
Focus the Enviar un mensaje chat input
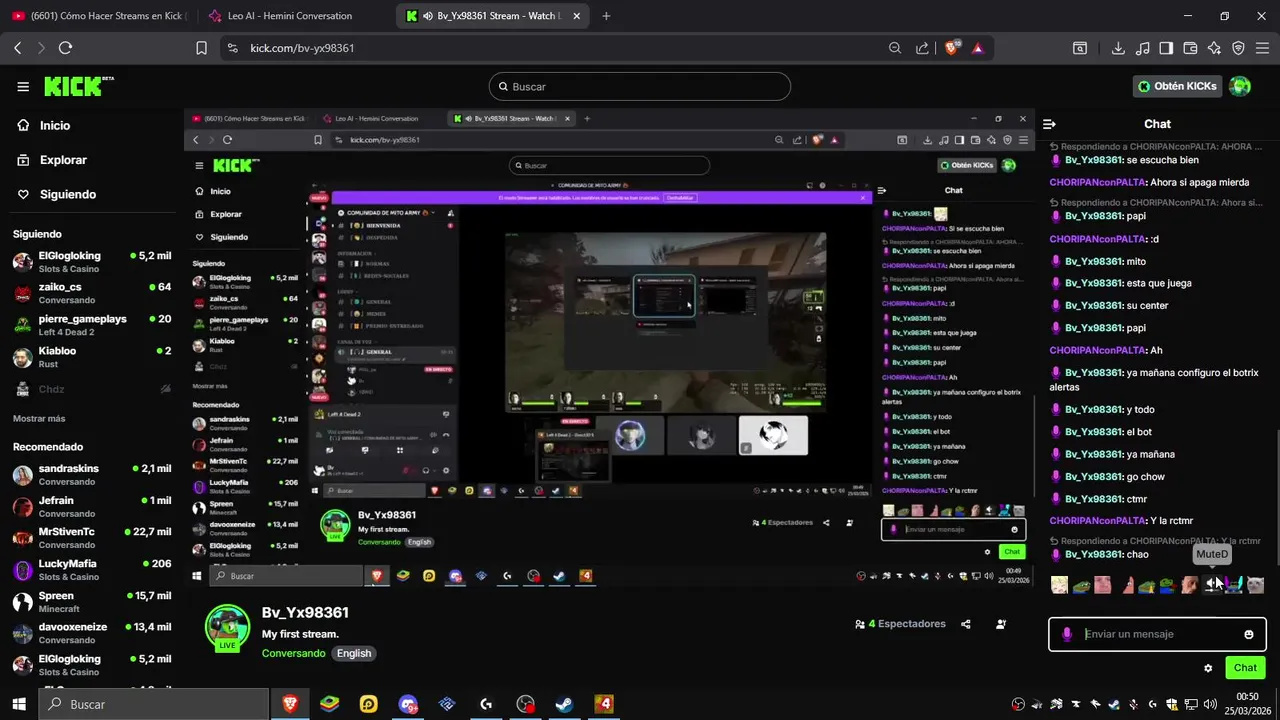click(1157, 634)
